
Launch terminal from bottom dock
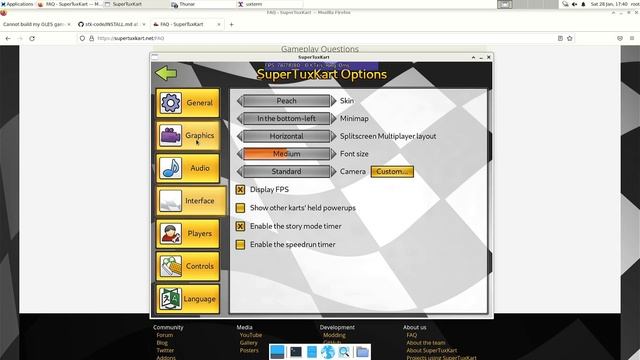coord(296,352)
